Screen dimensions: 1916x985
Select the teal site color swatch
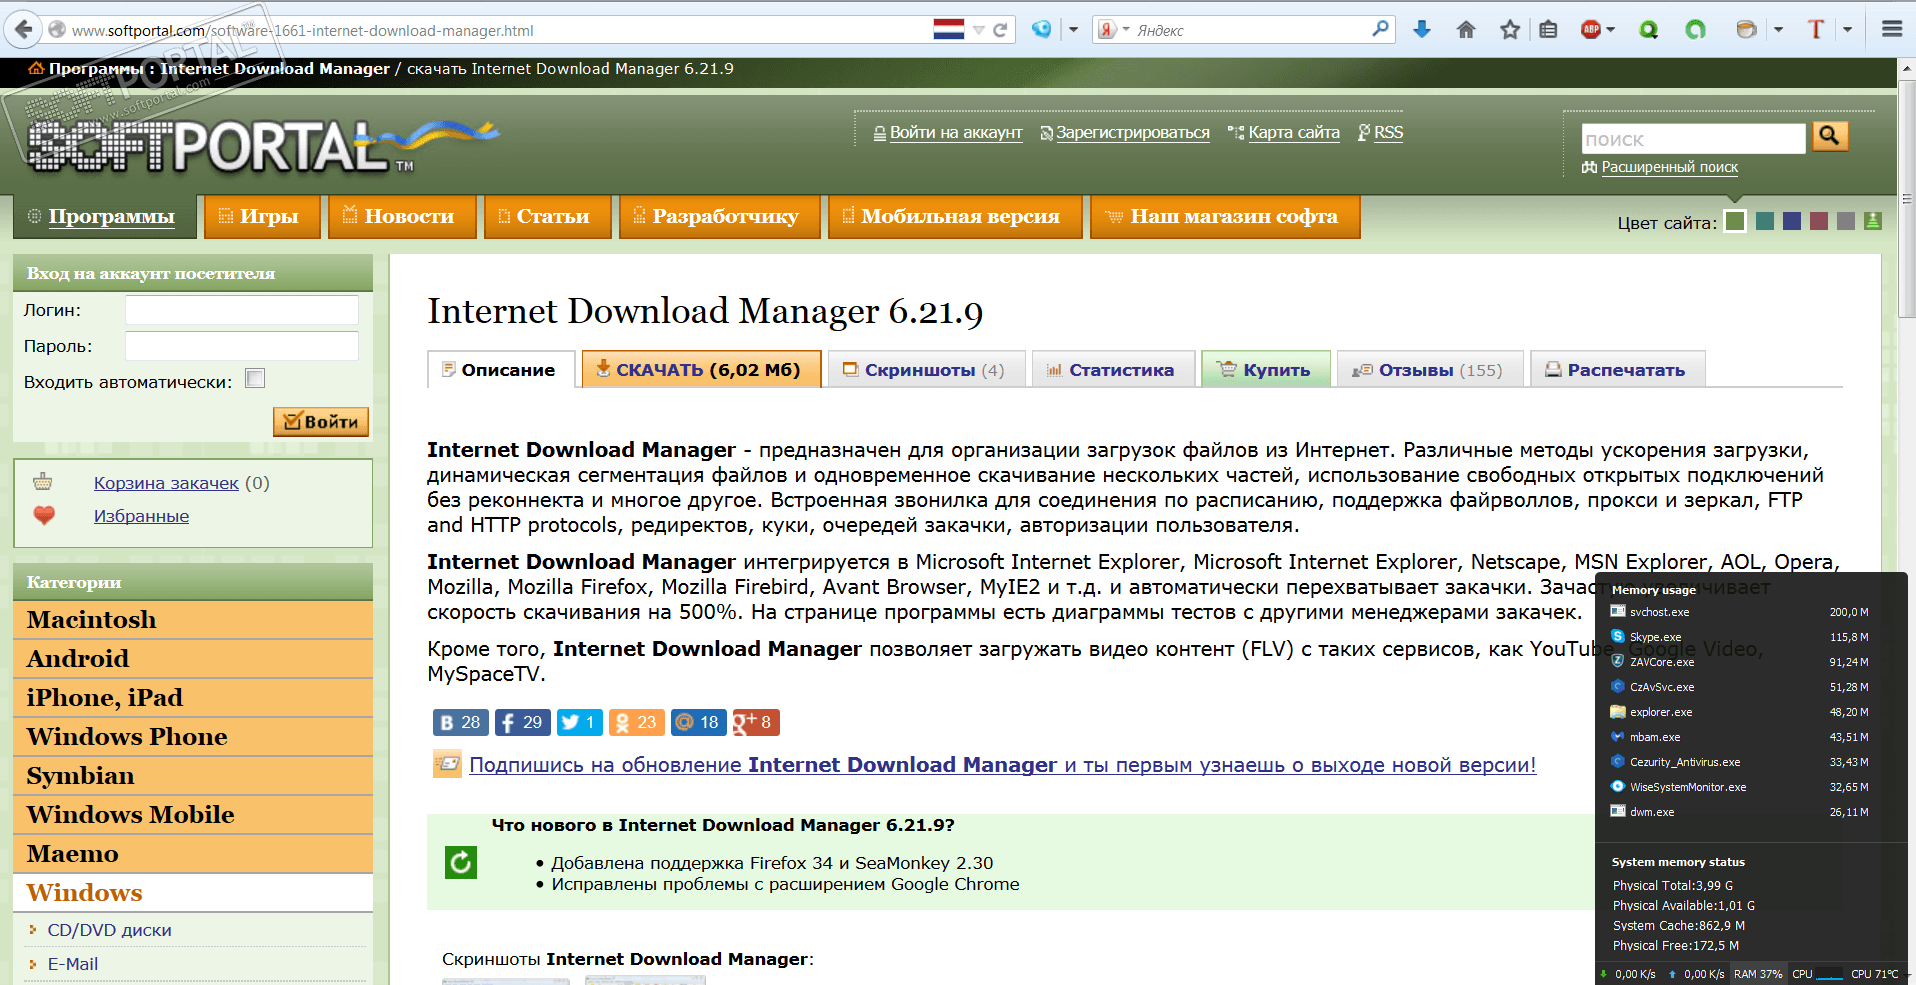[1765, 221]
